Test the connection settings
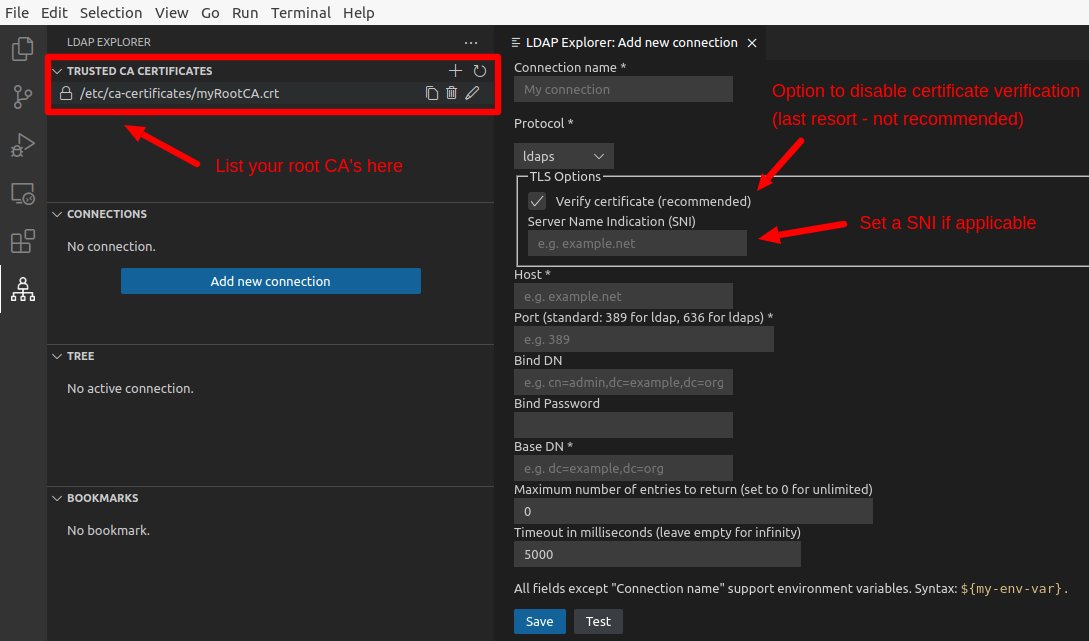The height and width of the screenshot is (641, 1089). pos(598,622)
